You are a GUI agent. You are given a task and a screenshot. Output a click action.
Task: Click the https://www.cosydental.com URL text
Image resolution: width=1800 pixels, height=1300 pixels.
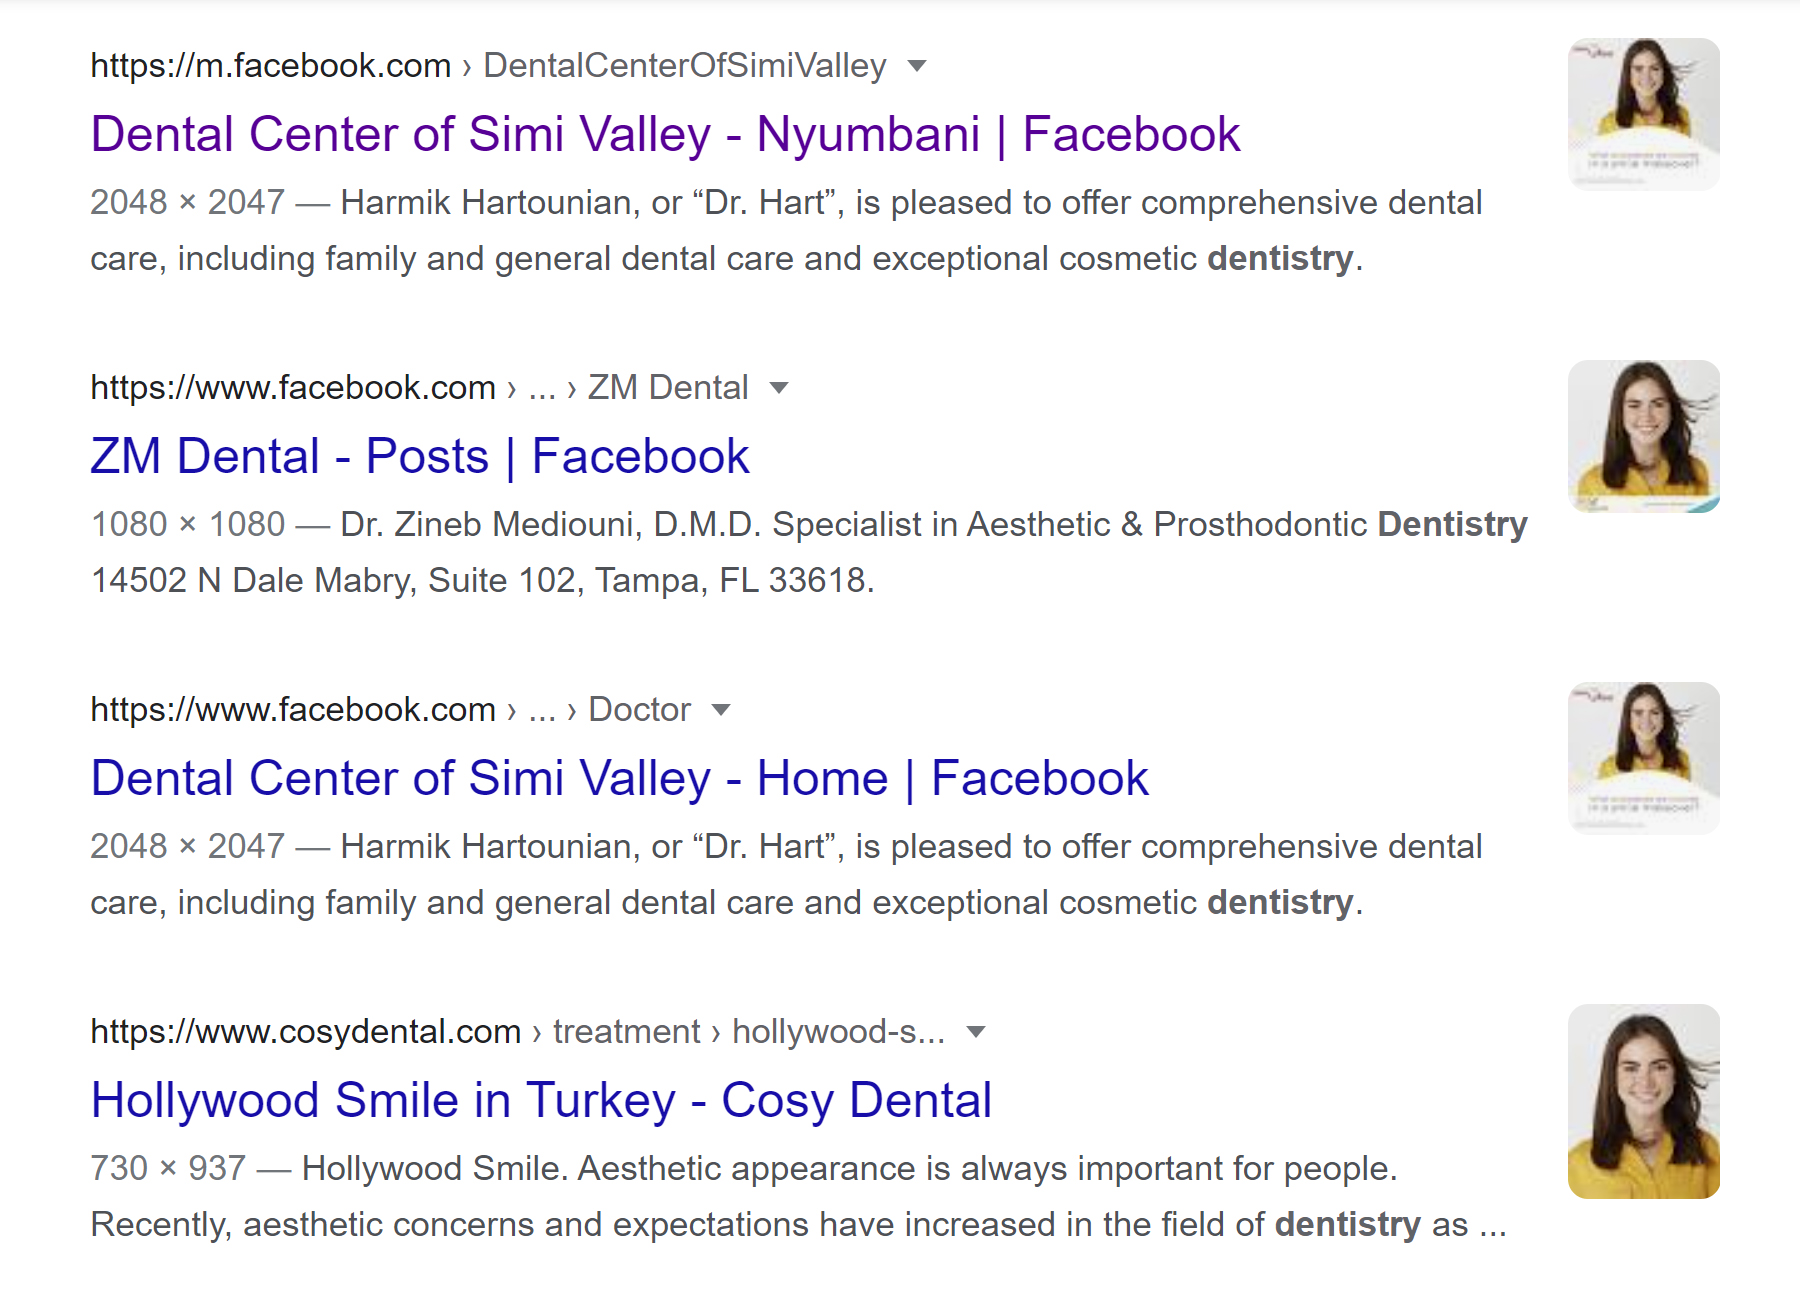point(305,1032)
